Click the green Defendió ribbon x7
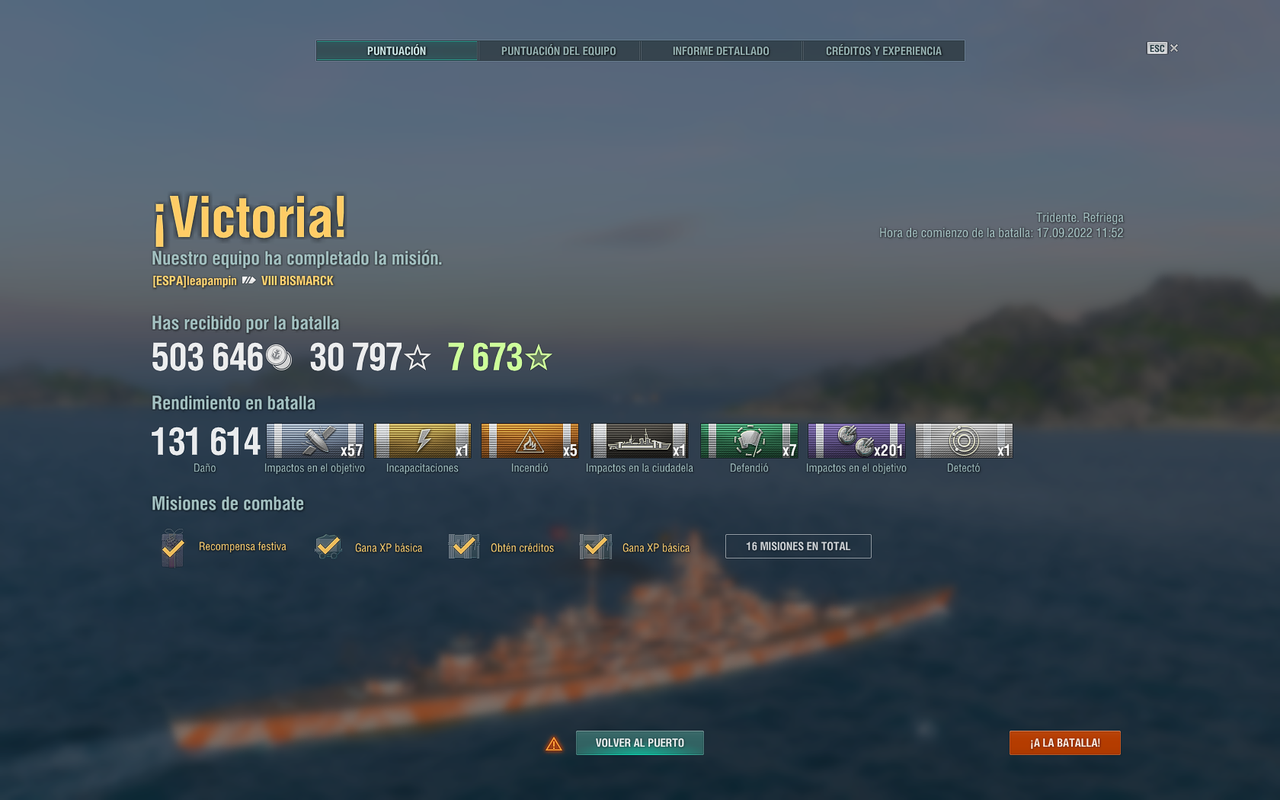 click(749, 441)
